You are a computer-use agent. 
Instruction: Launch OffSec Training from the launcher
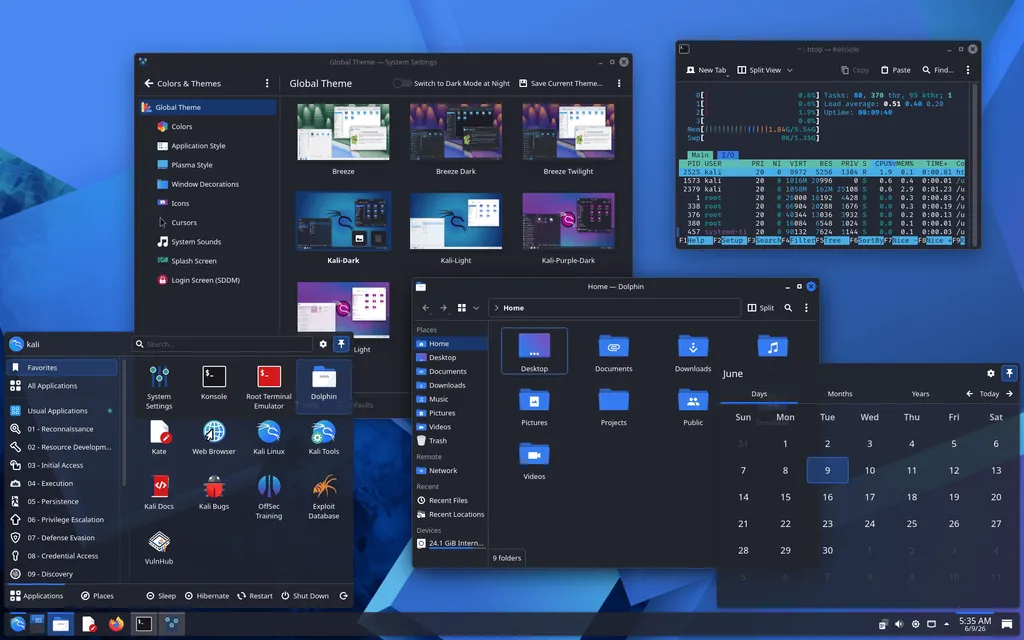point(268,496)
